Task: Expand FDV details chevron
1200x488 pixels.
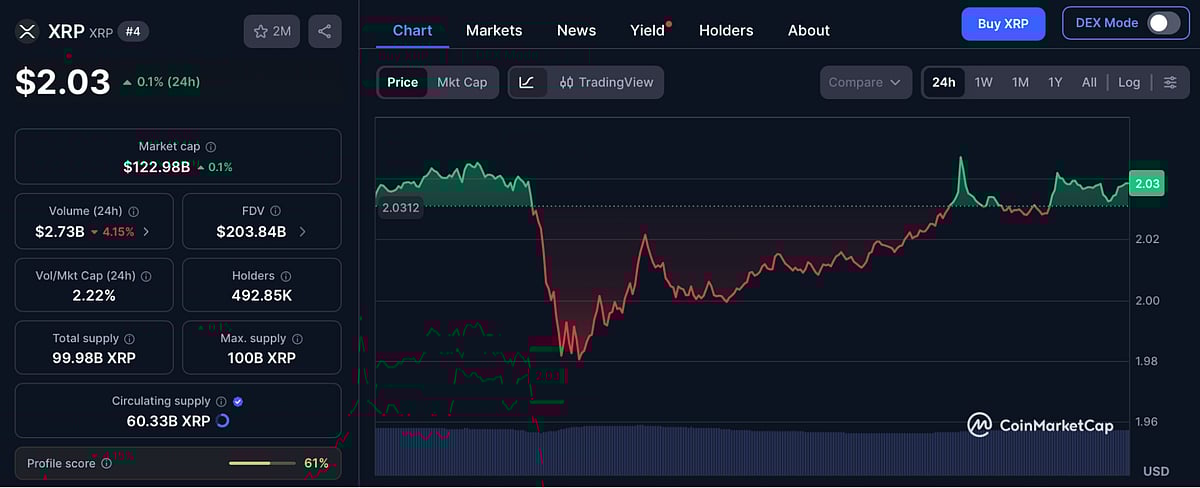Action: pos(303,232)
